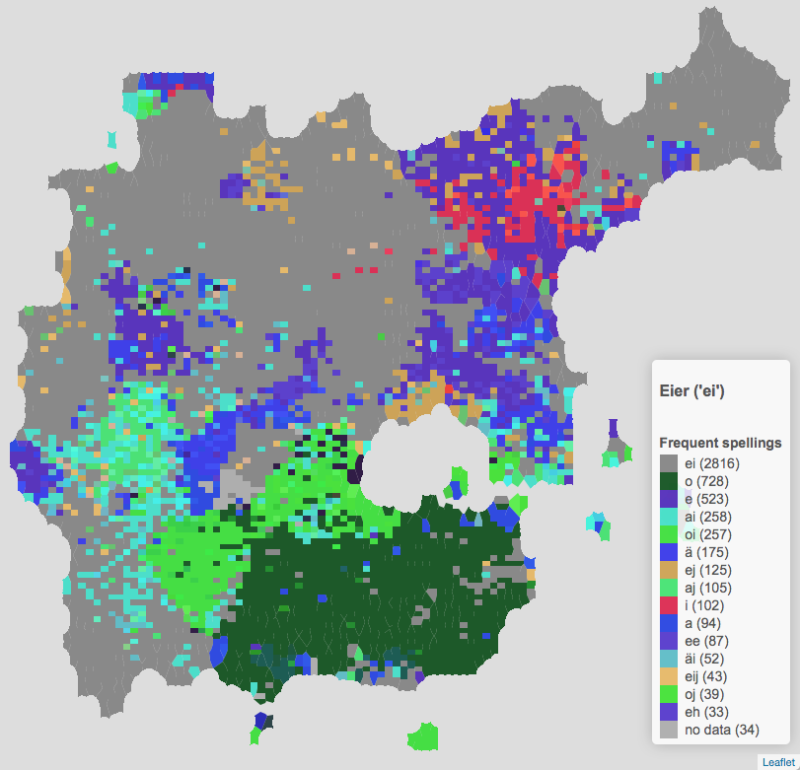Viewport: 800px width, 770px height.
Task: Open the Leaflet attribution link
Action: (x=778, y=762)
